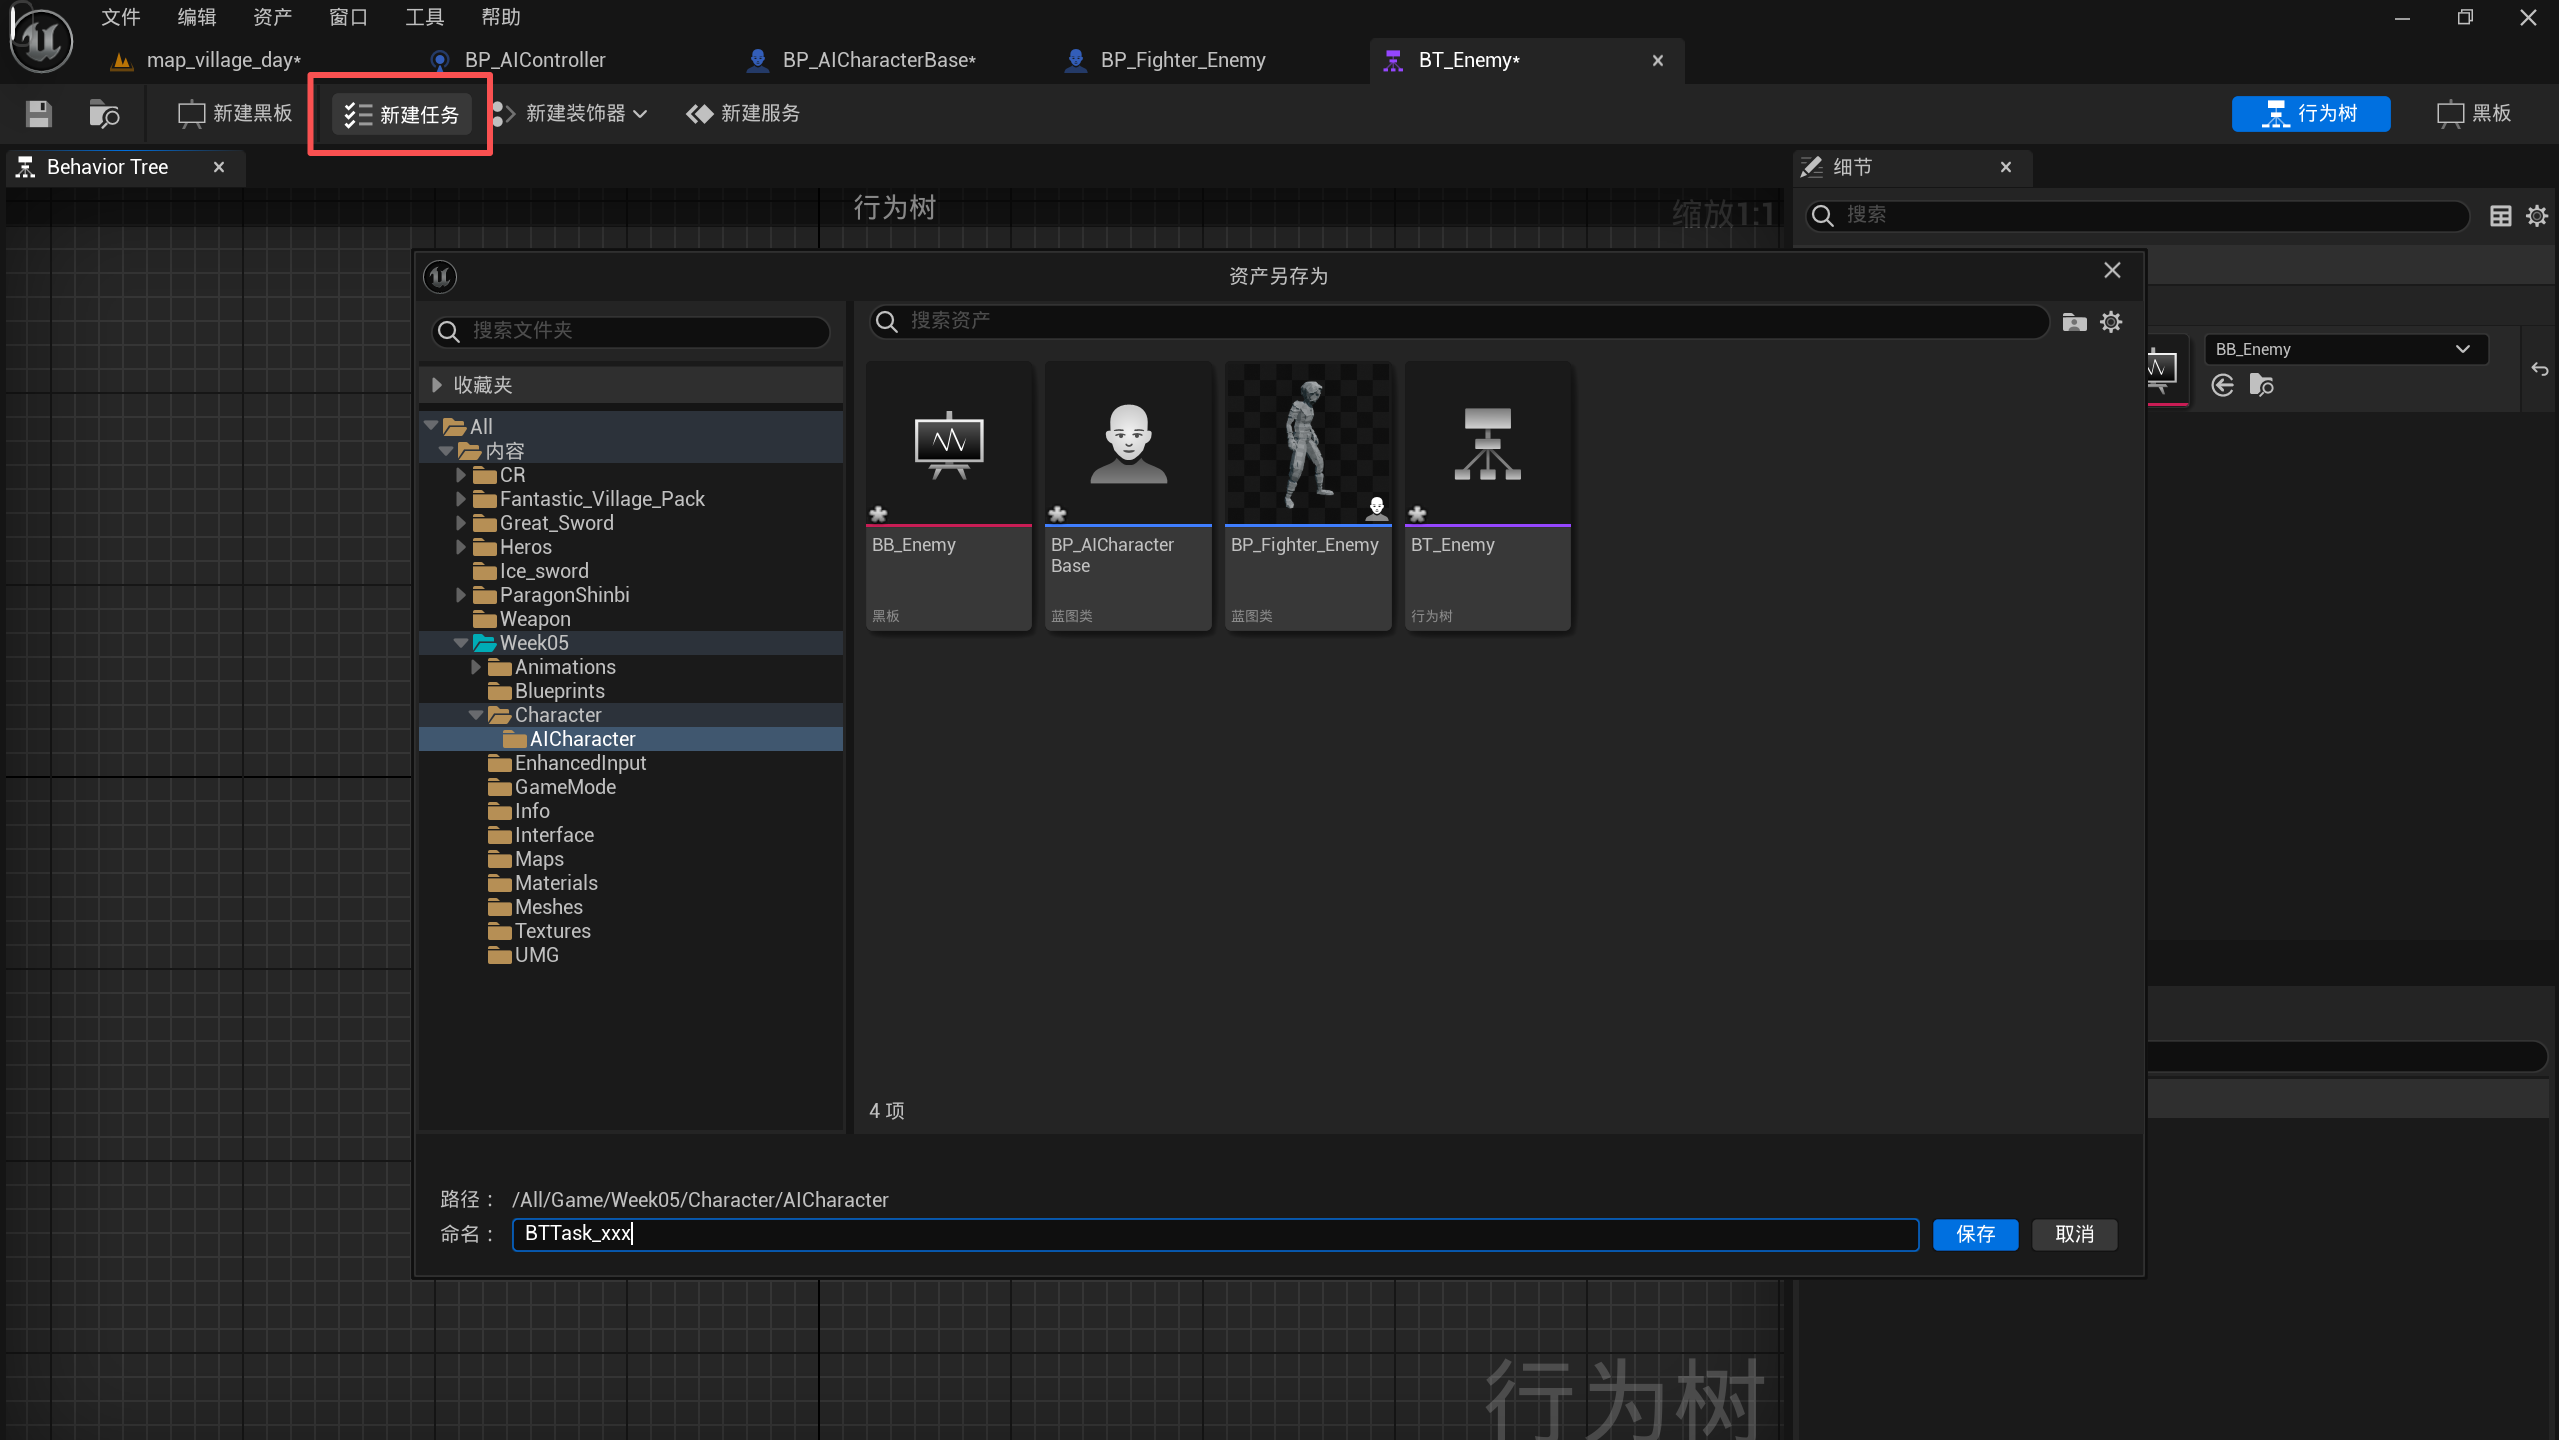Click the Save button in dialog
Image resolution: width=2559 pixels, height=1440 pixels.
tap(1974, 1234)
